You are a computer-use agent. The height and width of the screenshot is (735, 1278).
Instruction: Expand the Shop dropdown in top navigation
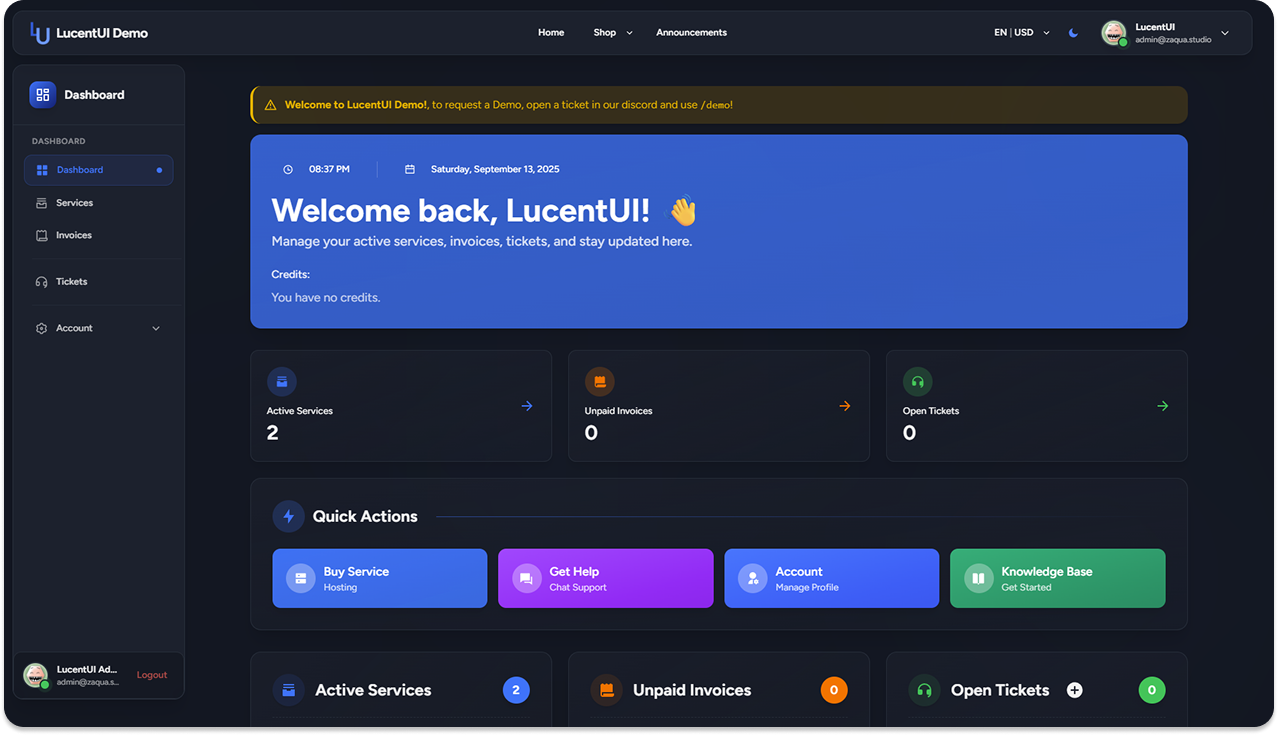tap(611, 32)
